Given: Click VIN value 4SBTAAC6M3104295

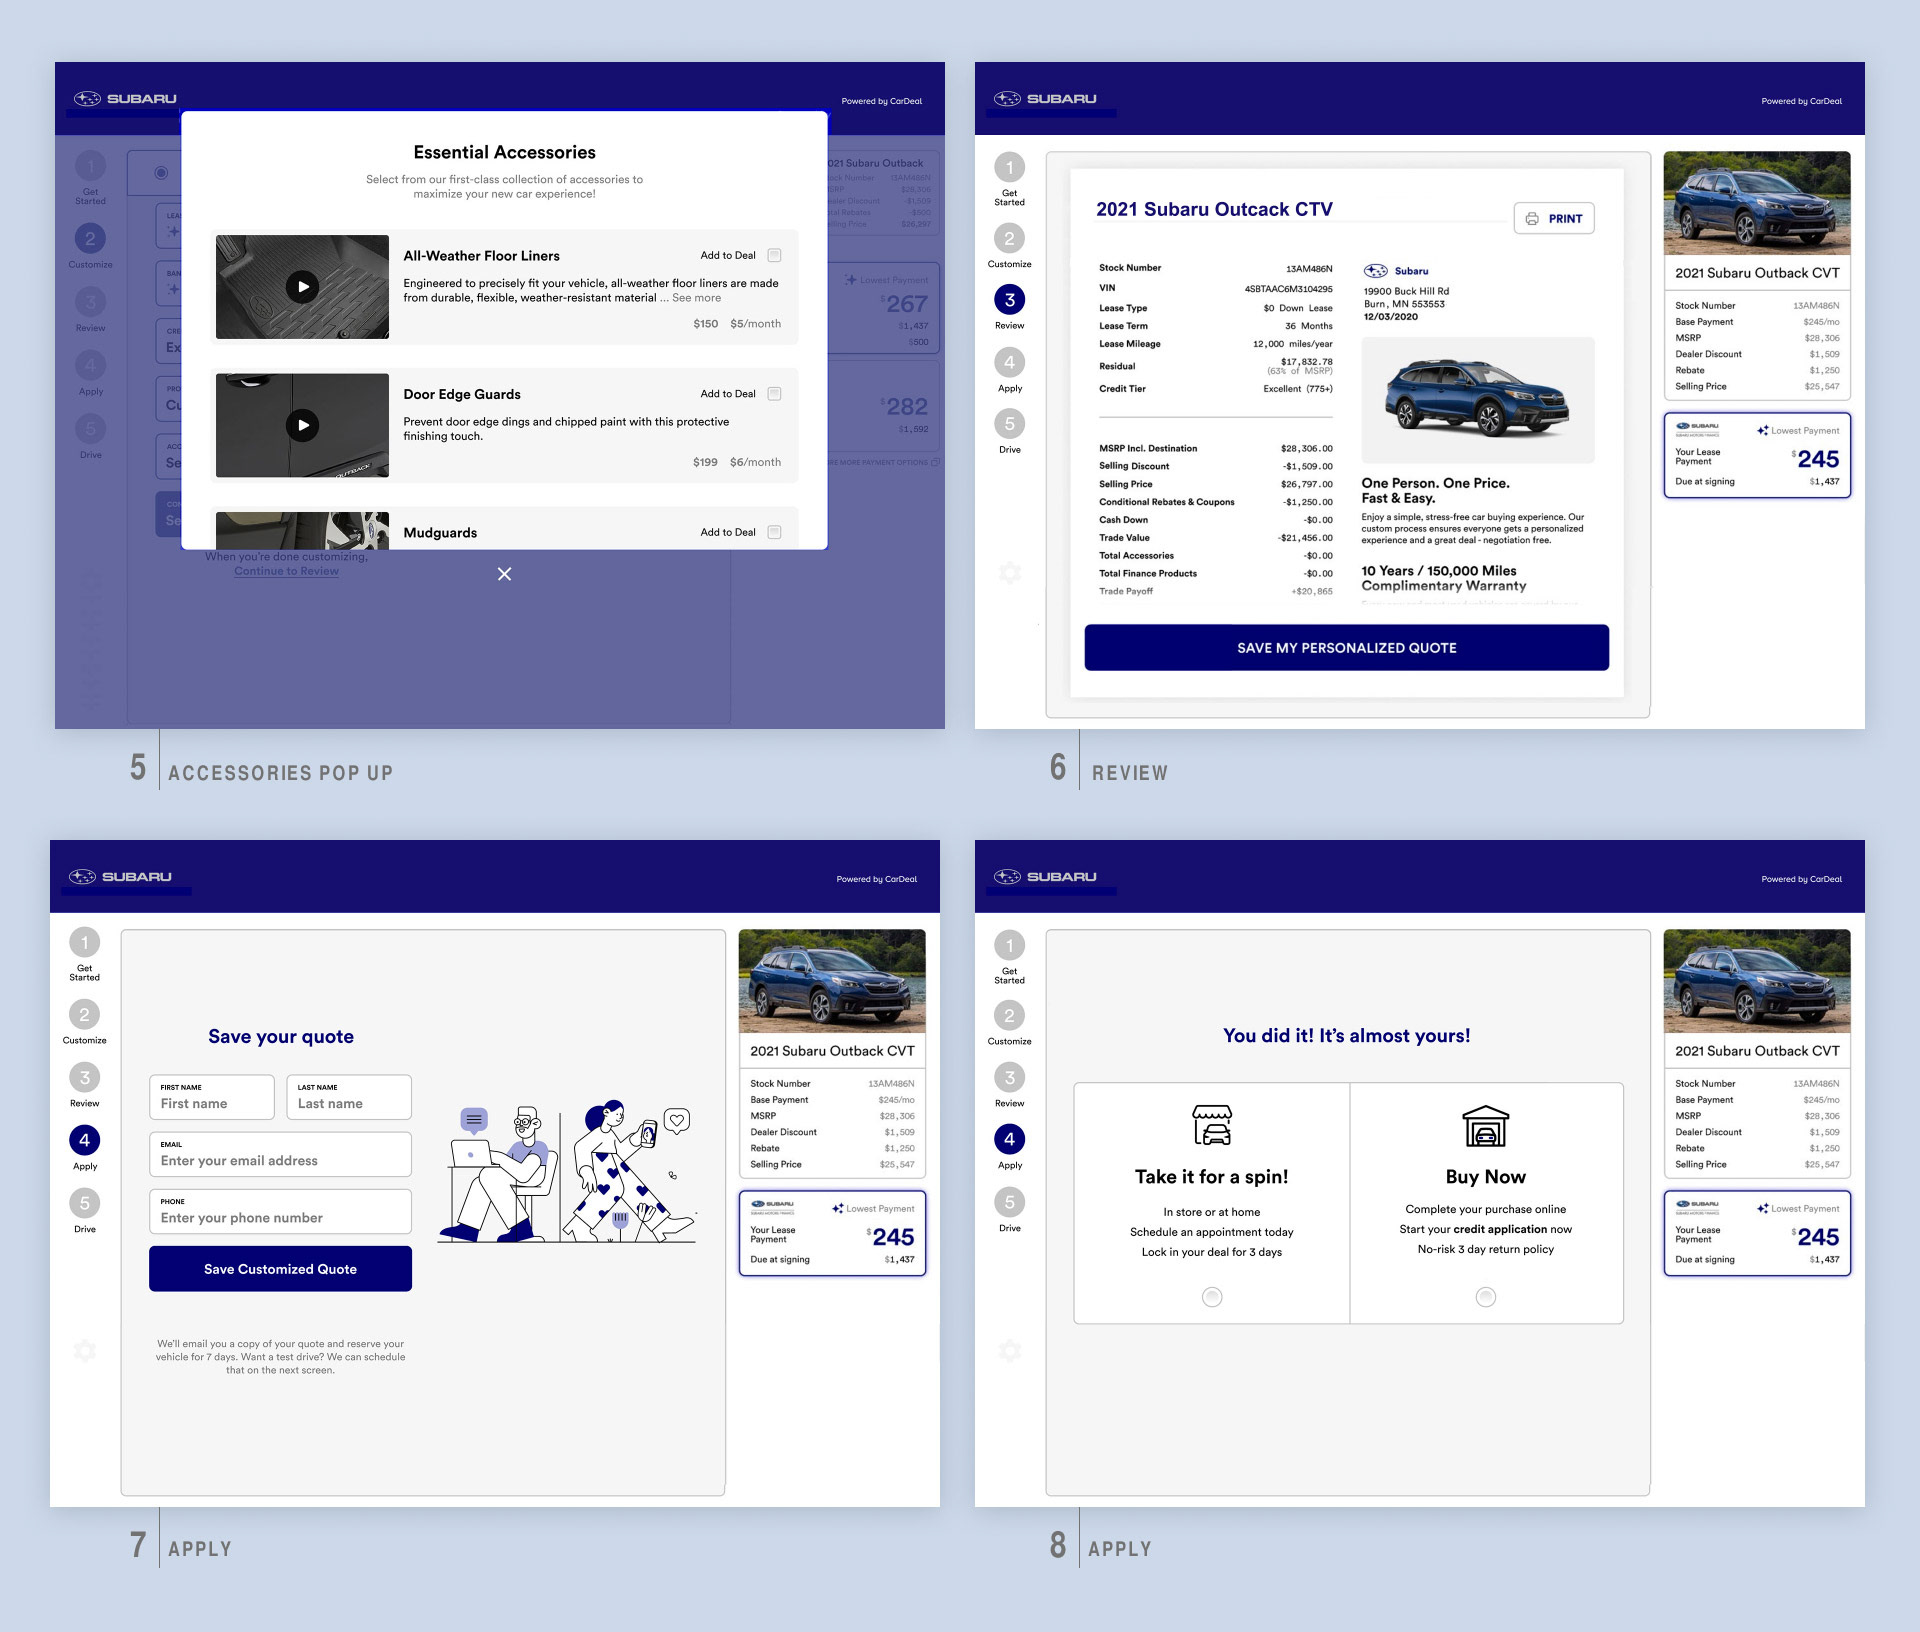Looking at the screenshot, I should pos(1288,289).
